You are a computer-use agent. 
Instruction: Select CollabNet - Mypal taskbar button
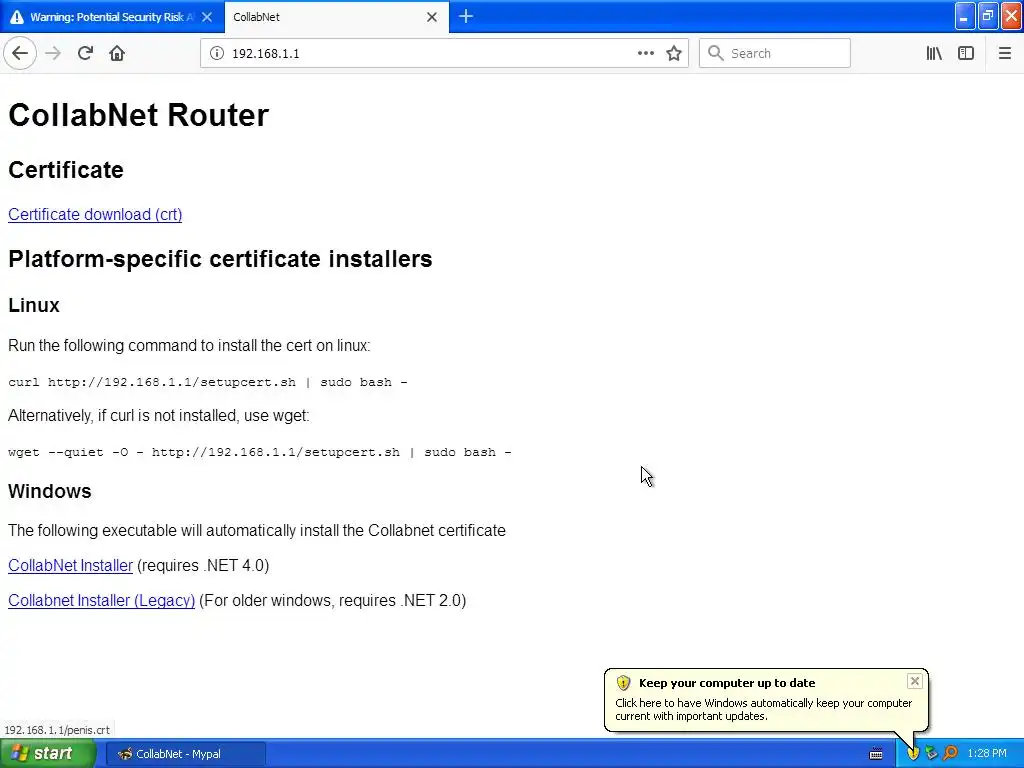pos(185,754)
